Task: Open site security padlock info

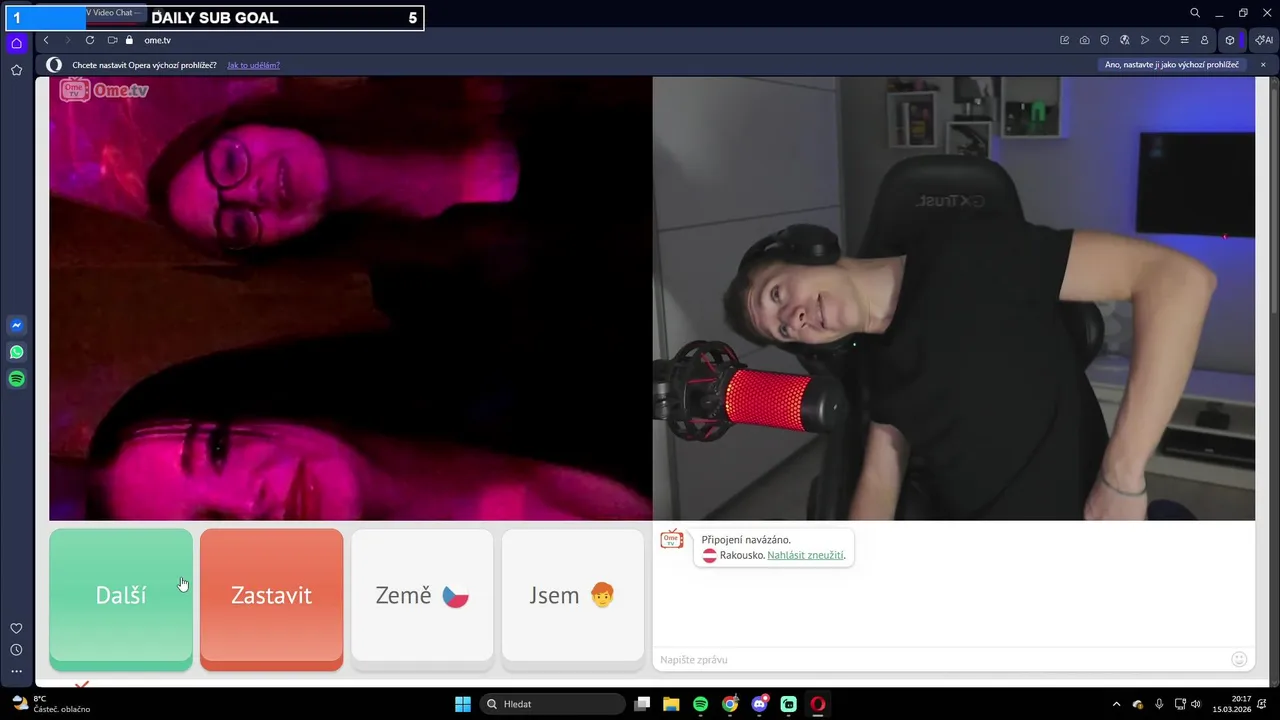Action: (129, 40)
